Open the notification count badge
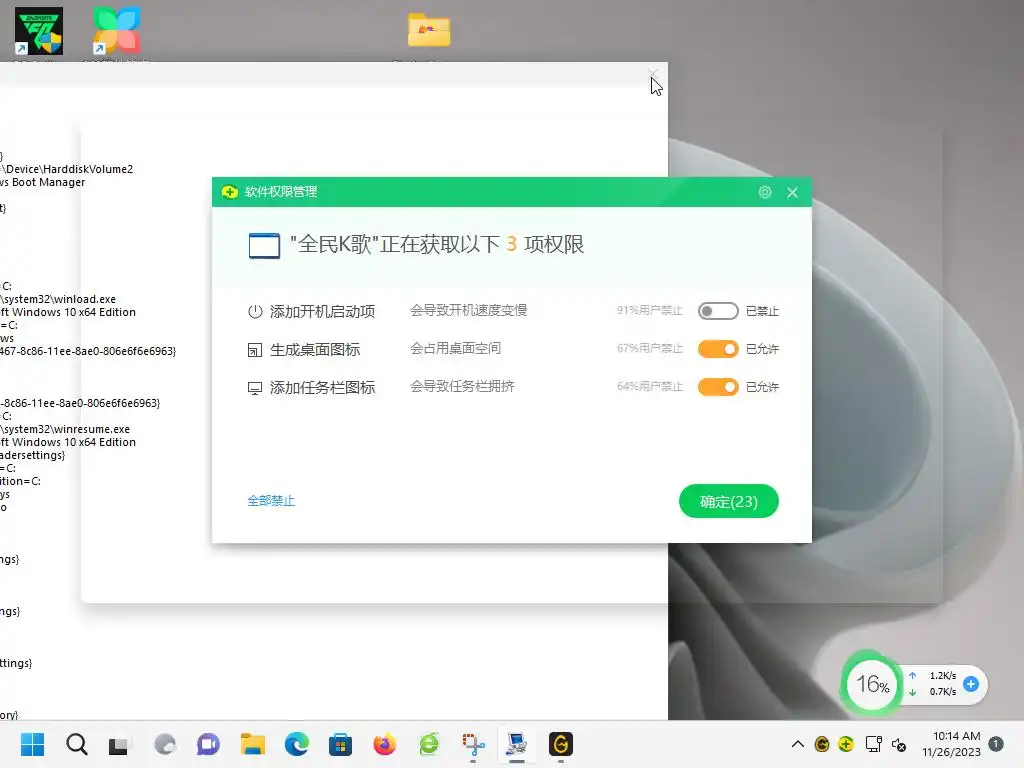Viewport: 1024px width, 768px height. point(996,744)
